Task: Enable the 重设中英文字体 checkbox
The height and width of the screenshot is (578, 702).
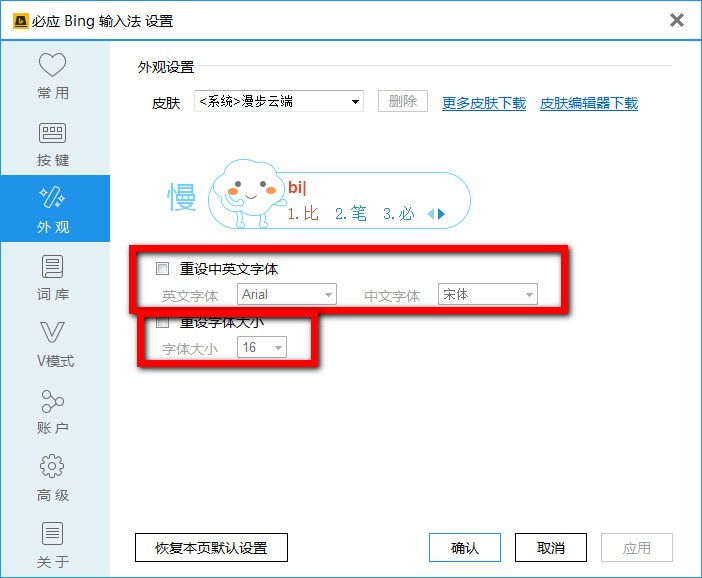Action: [162, 269]
